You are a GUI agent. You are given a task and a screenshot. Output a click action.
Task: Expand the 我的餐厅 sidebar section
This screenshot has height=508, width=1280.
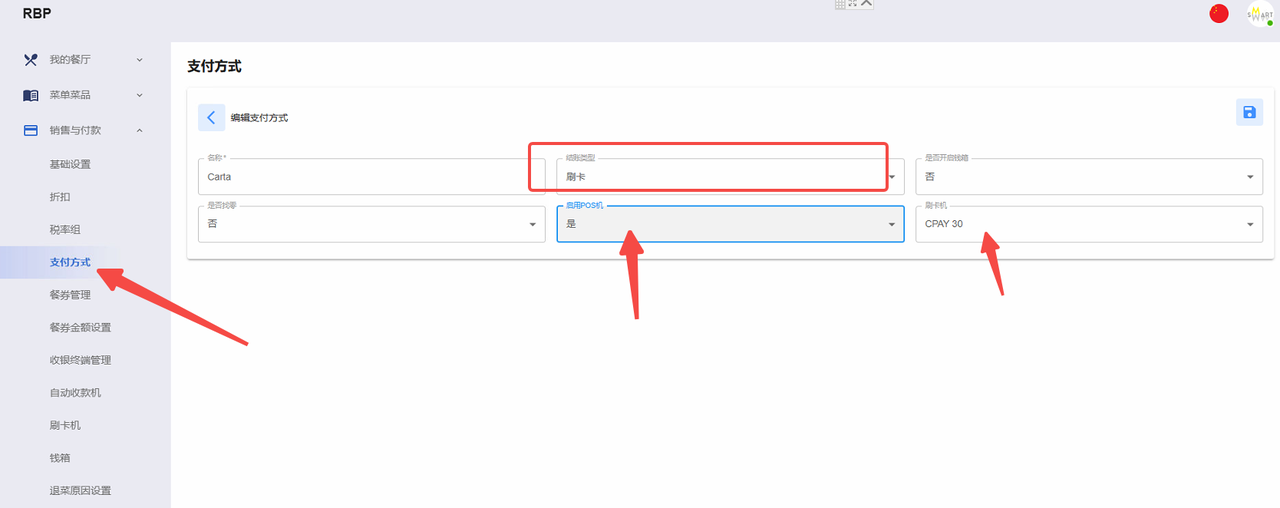pyautogui.click(x=139, y=59)
